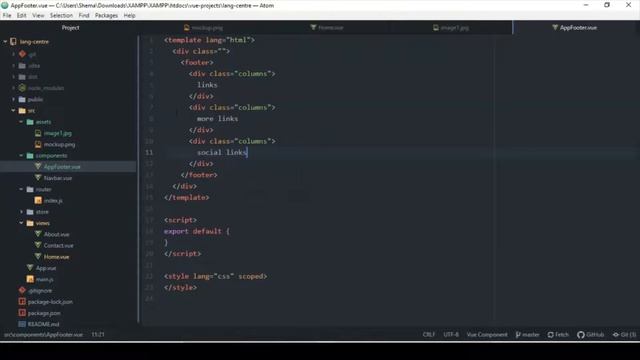Open the File menu
This screenshot has height=360, width=640.
(x=7, y=16)
